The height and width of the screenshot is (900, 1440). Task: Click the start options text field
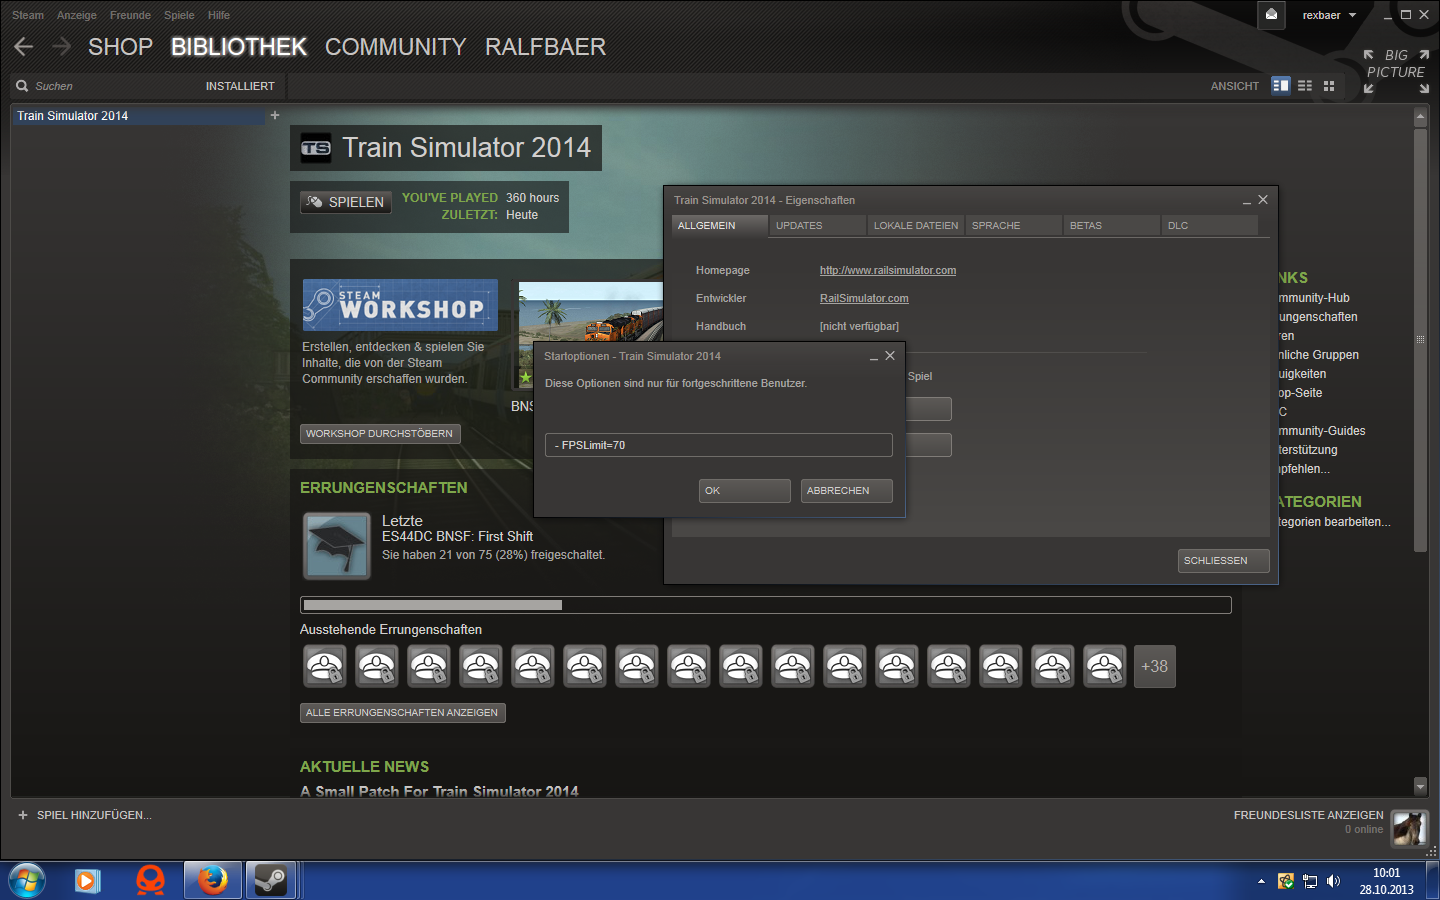(x=719, y=445)
